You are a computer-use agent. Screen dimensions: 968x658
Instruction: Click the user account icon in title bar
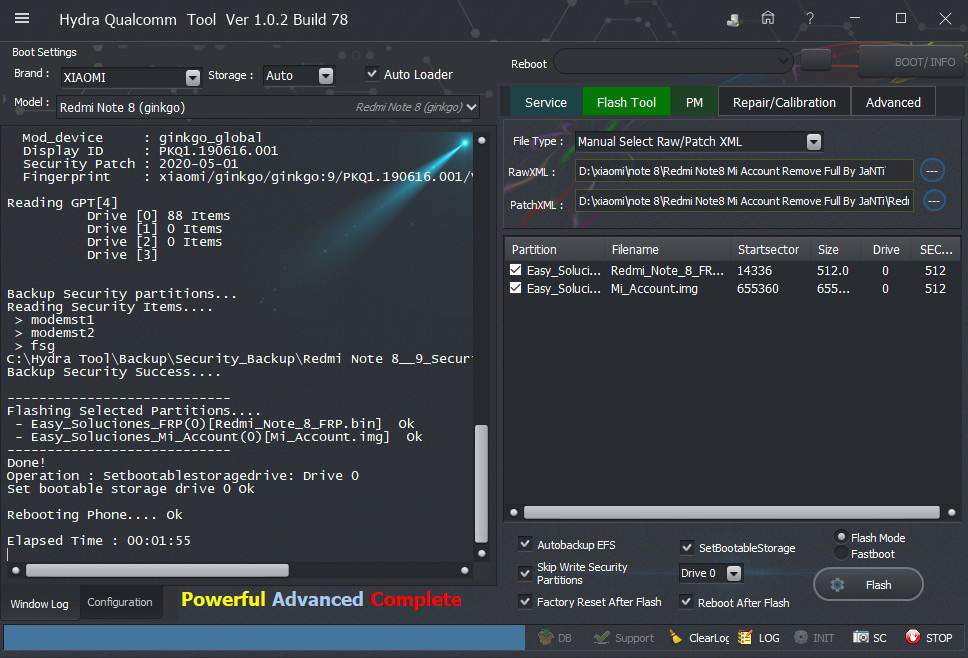733,20
